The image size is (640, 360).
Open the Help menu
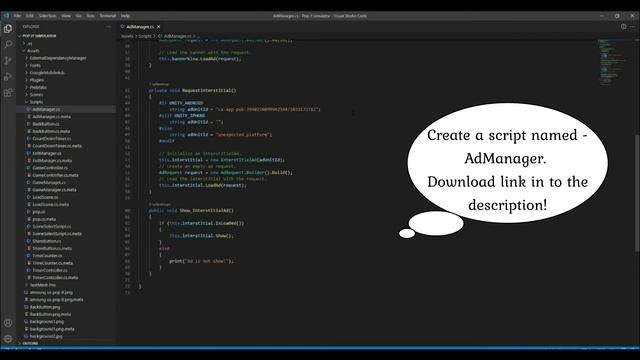tap(125, 16)
